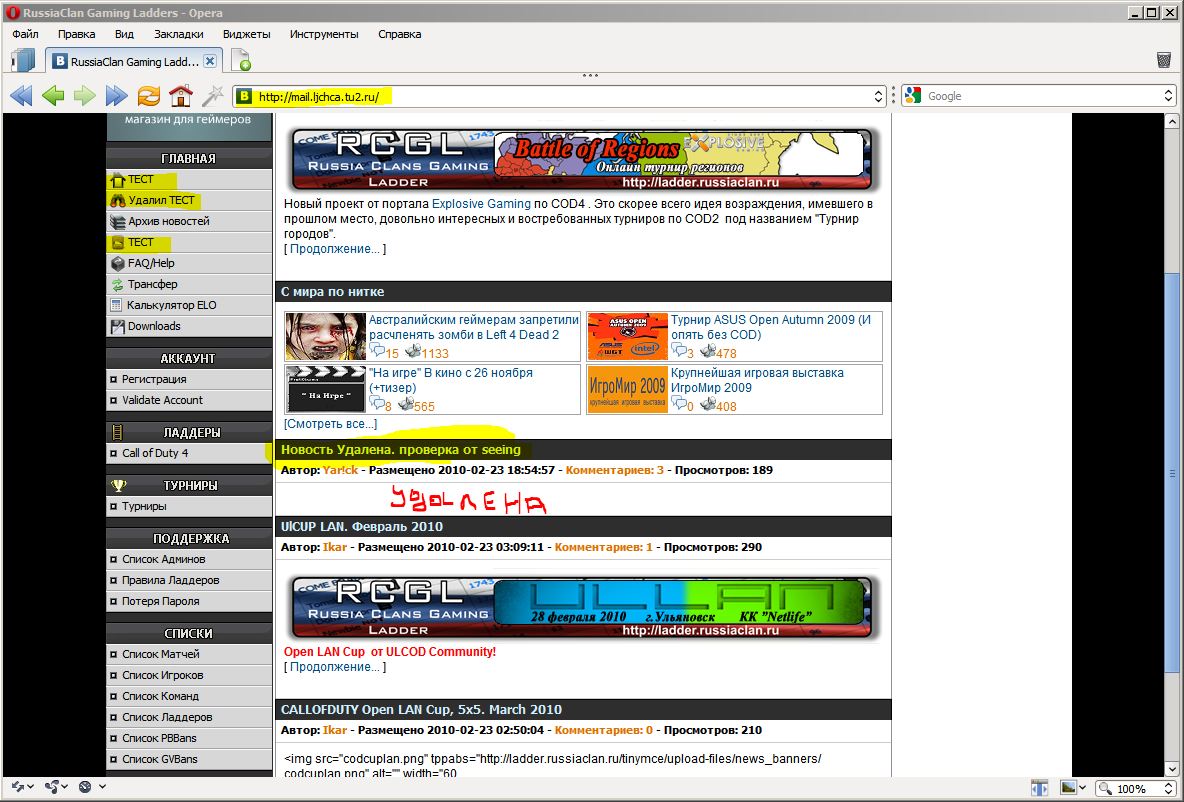Click the Смотреть все link
The width and height of the screenshot is (1184, 802).
click(x=330, y=424)
